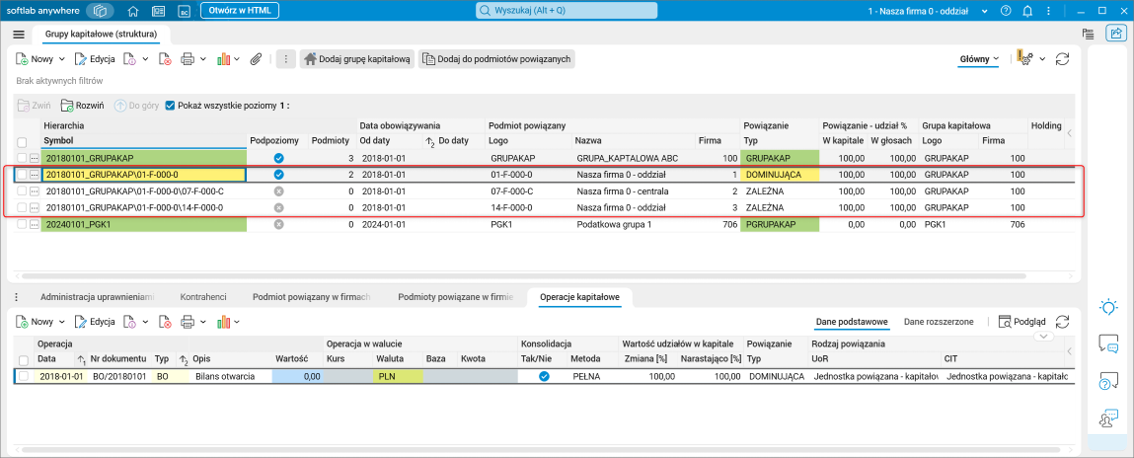Tick the checkbox for row BO/20180101
The width and height of the screenshot is (1134, 458).
(x=23, y=376)
